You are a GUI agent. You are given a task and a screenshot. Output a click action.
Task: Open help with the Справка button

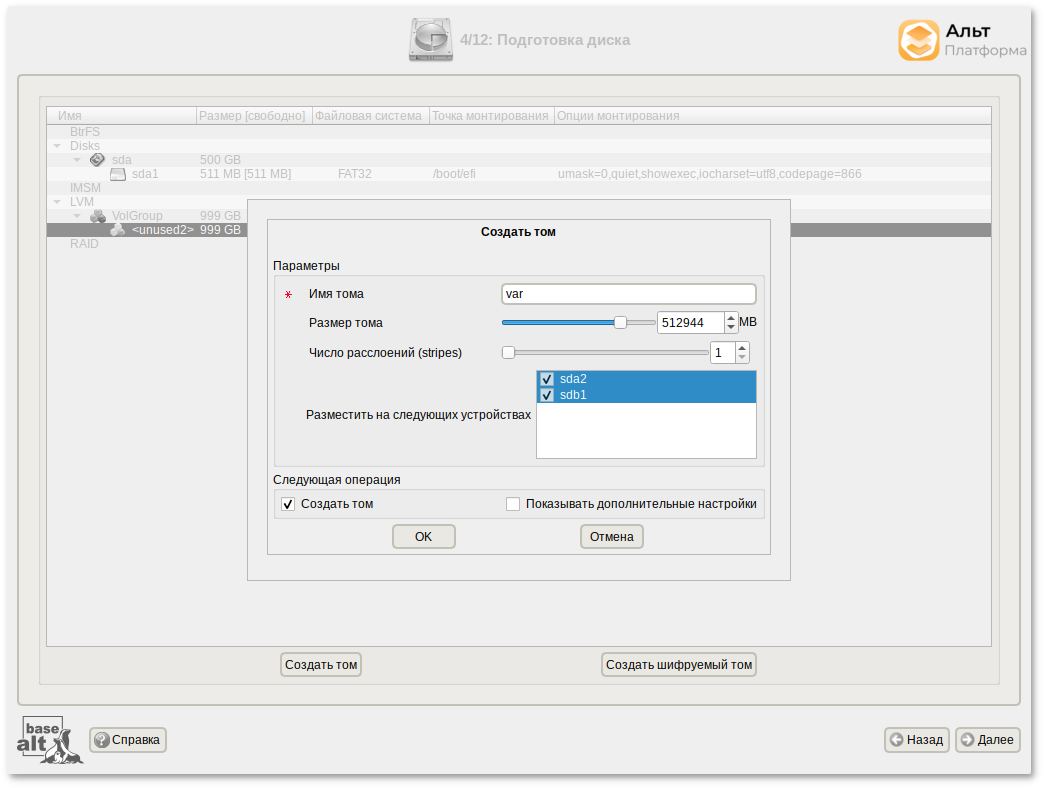point(128,740)
